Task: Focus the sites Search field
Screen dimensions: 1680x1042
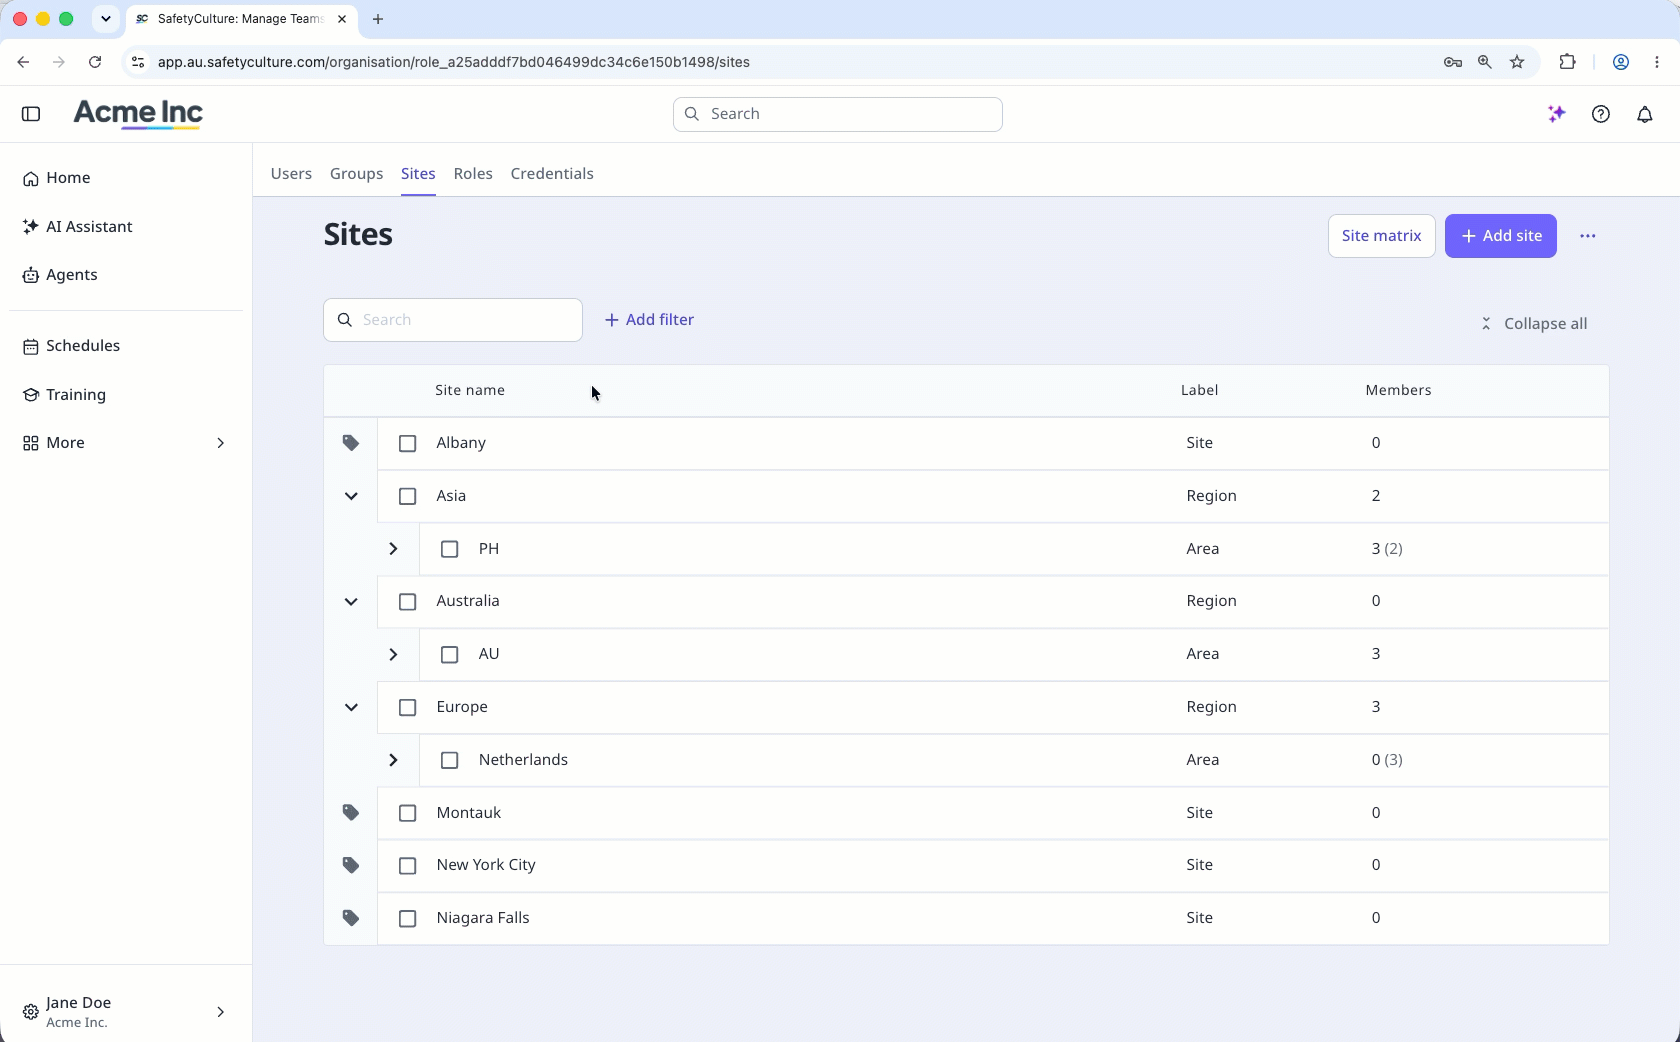Action: [453, 320]
